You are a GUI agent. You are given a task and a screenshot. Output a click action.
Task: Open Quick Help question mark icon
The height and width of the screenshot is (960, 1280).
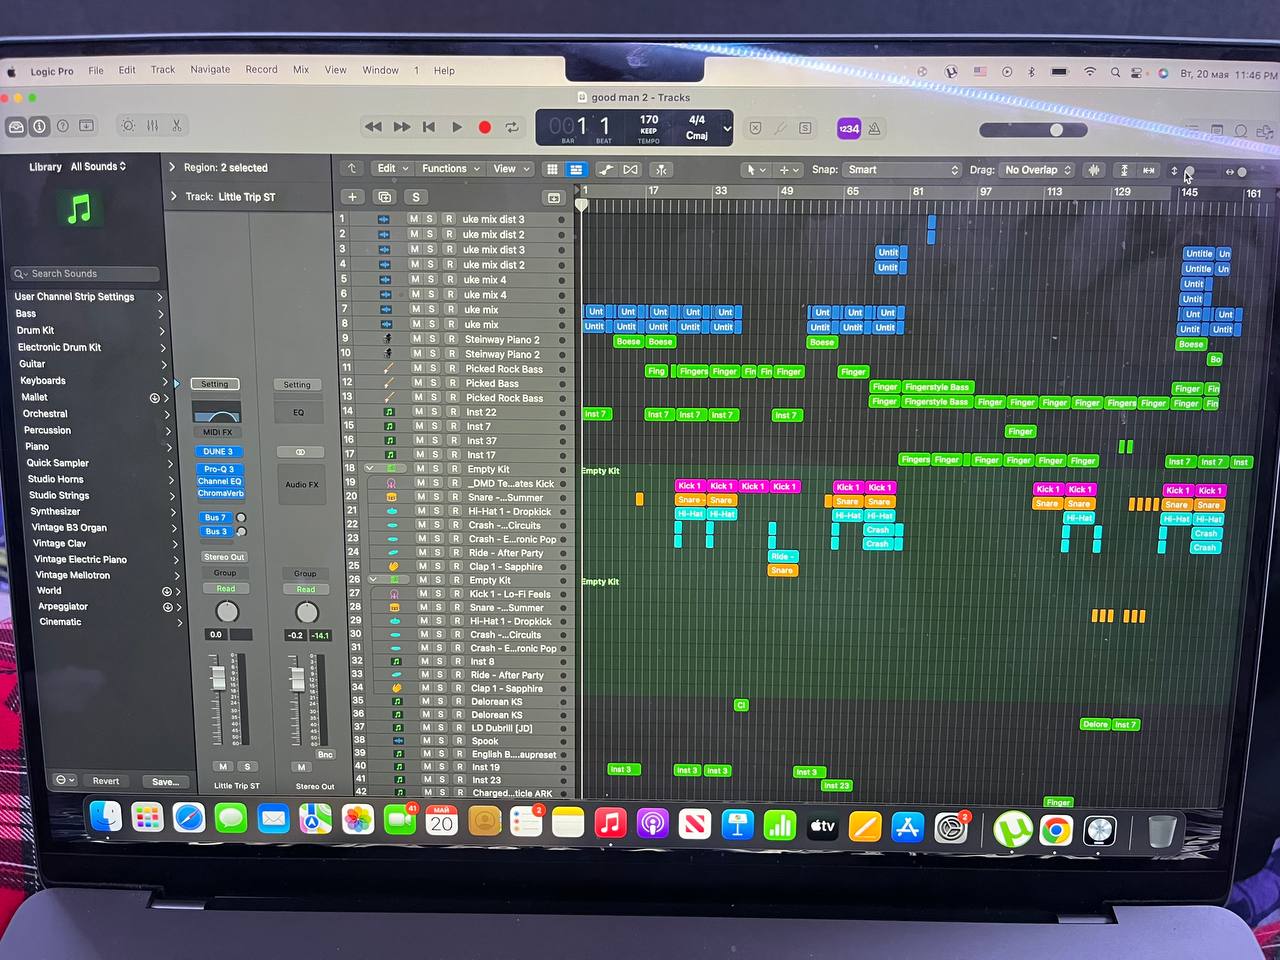coord(63,126)
